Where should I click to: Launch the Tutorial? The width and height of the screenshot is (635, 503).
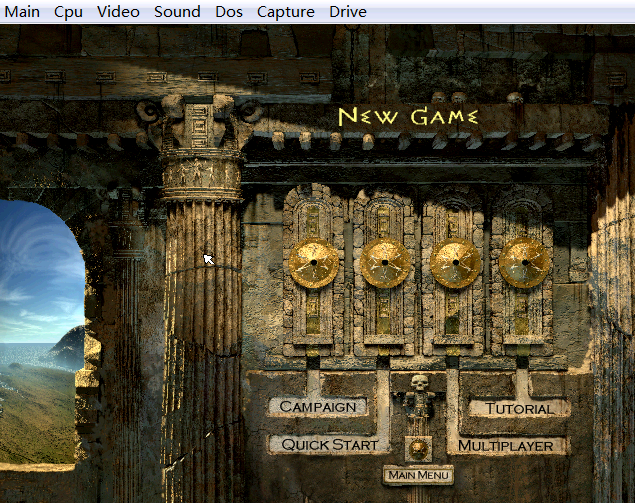pyautogui.click(x=520, y=408)
